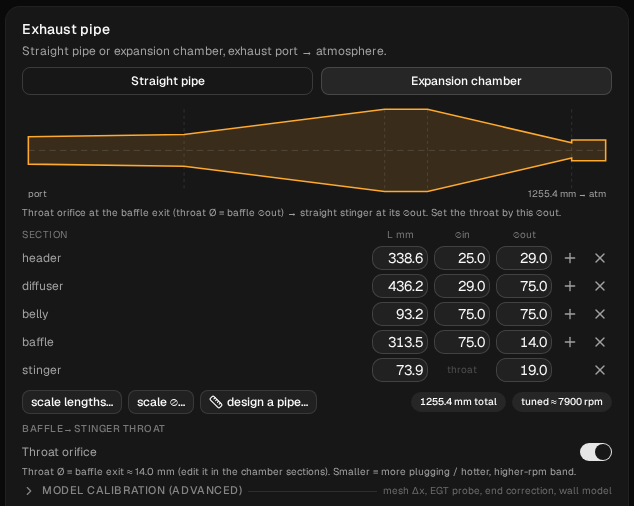The image size is (634, 506).
Task: Edit the belly length field 93.2
Action: point(400,314)
